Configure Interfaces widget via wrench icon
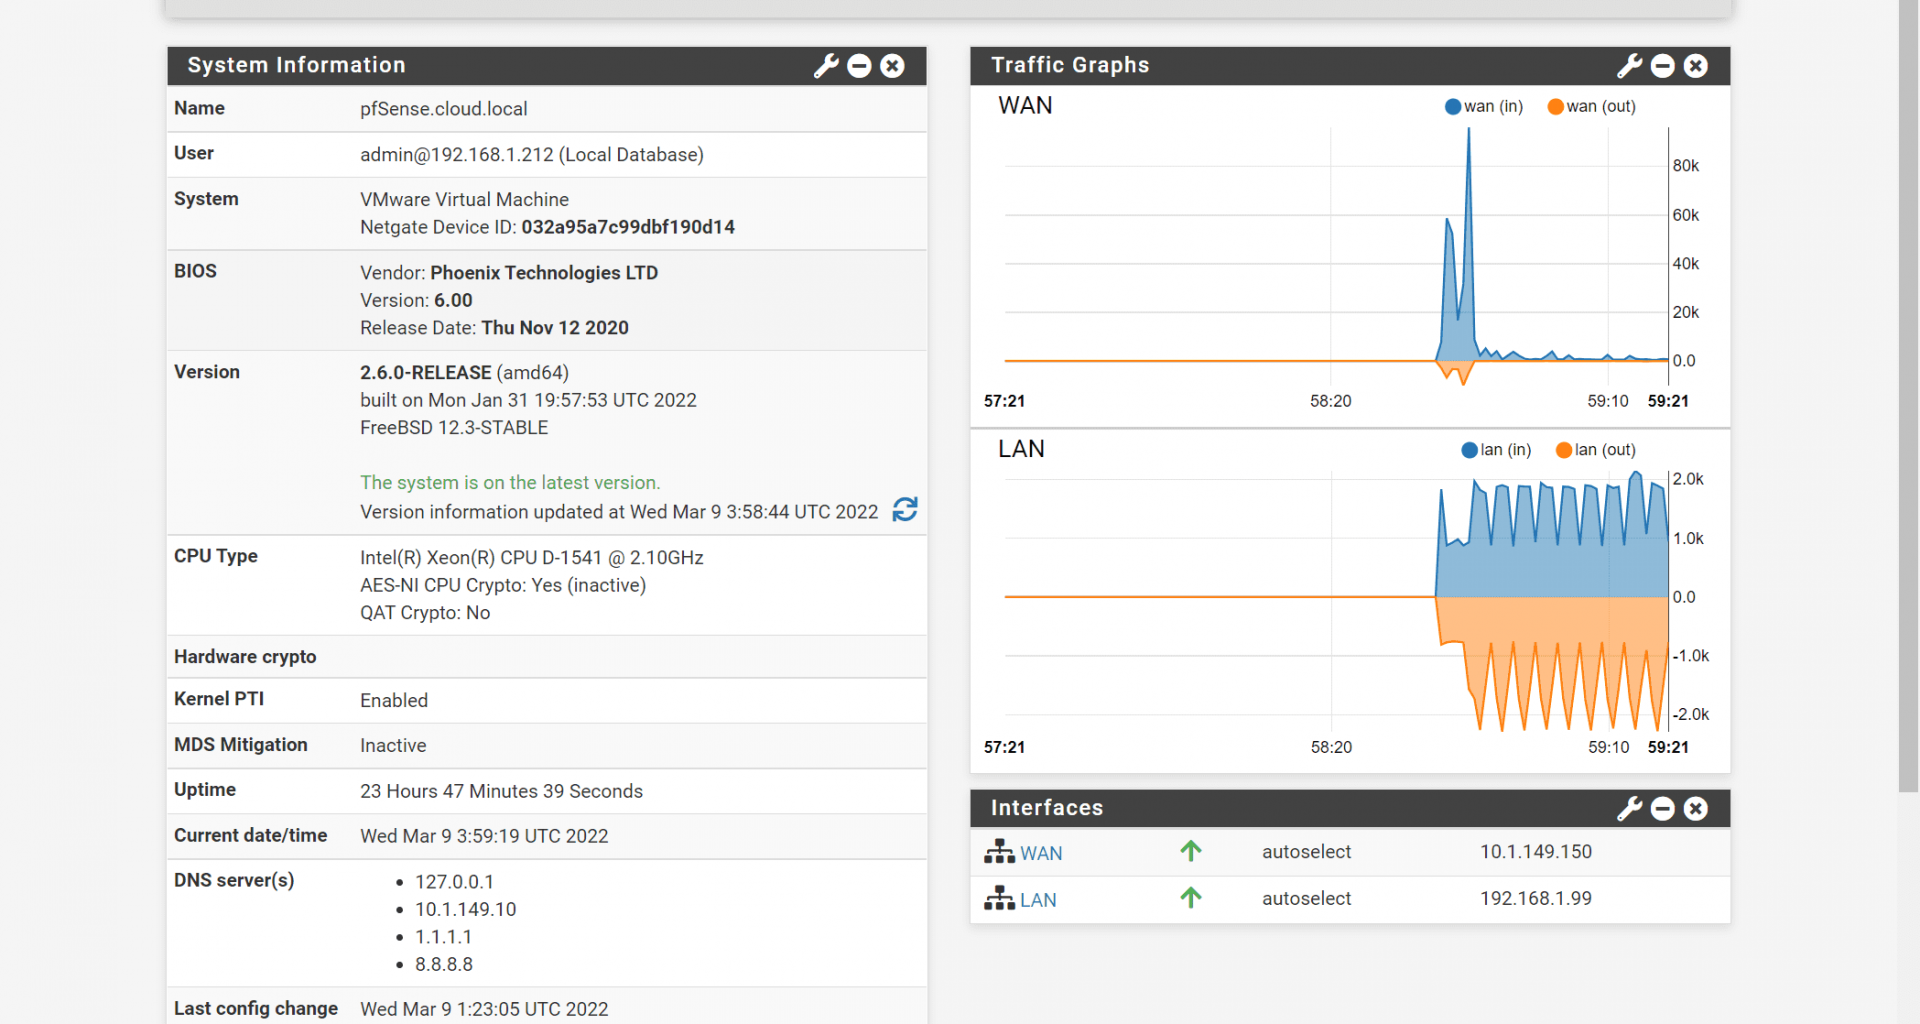The height and width of the screenshot is (1024, 1920). 1629,809
